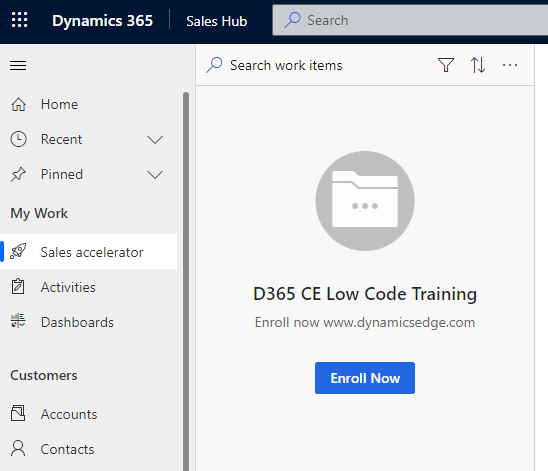Click the global Search box
The width and height of the screenshot is (548, 471).
[x=410, y=20]
